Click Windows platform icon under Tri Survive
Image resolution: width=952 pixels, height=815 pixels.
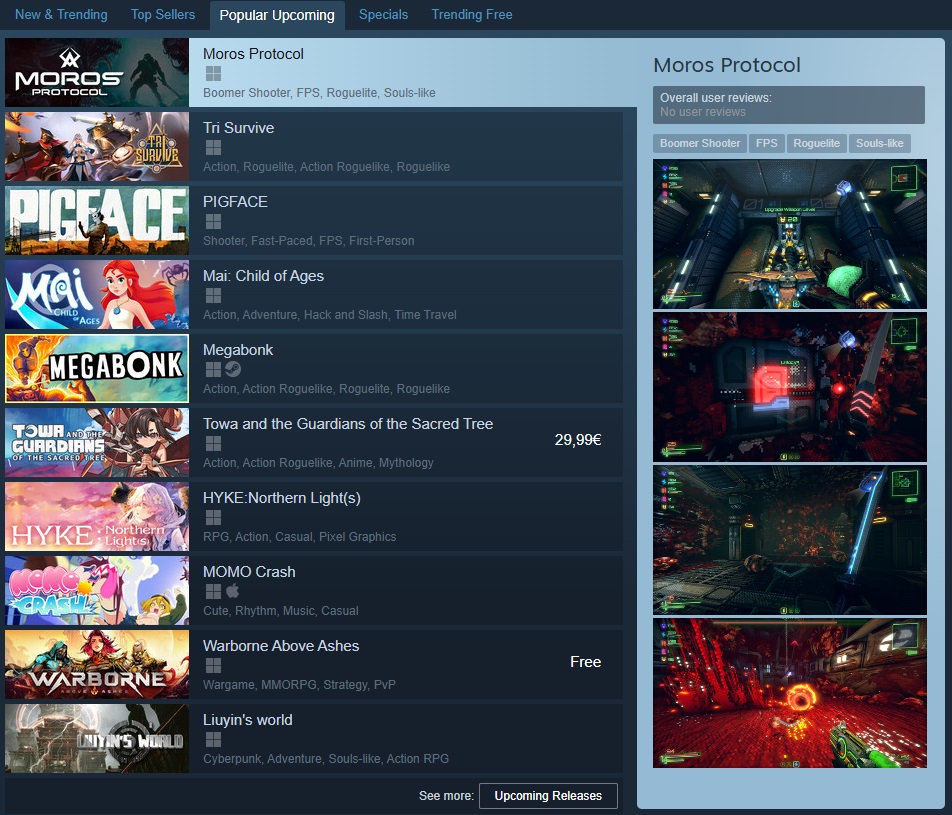pyautogui.click(x=213, y=148)
